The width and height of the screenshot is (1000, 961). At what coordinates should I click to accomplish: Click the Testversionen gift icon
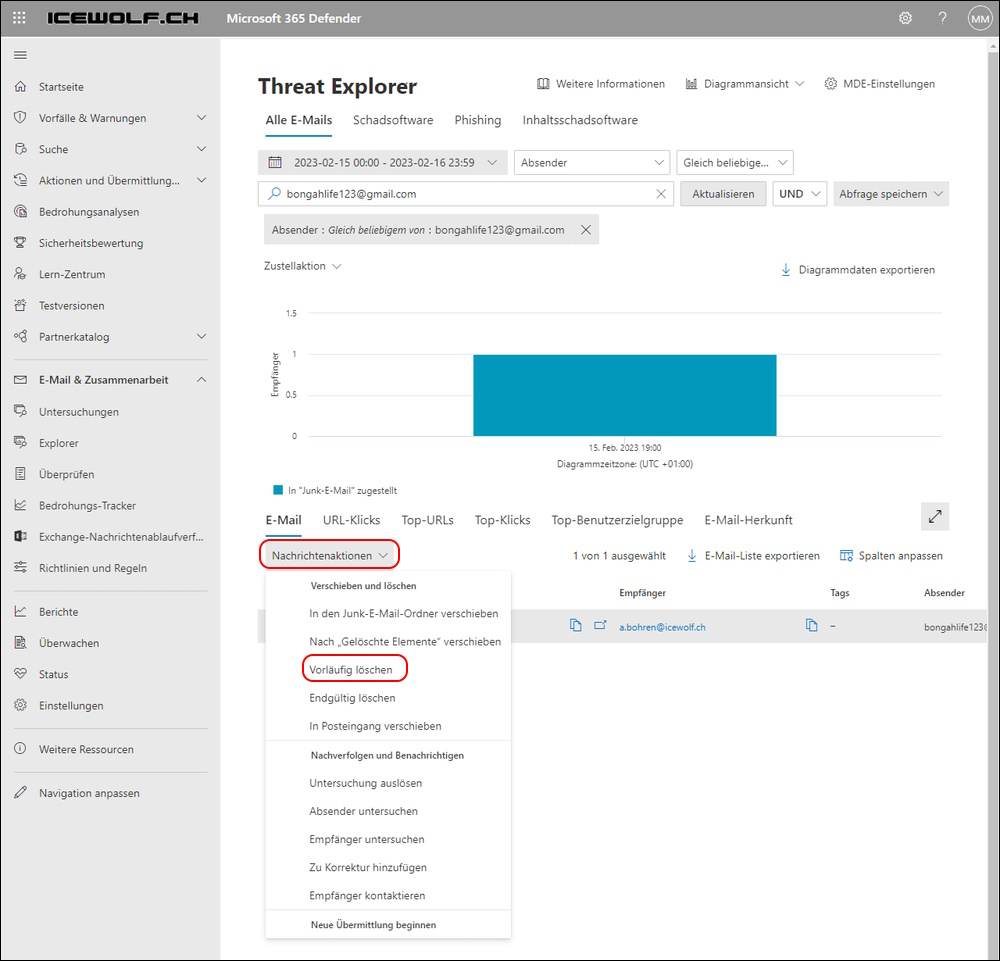point(20,305)
